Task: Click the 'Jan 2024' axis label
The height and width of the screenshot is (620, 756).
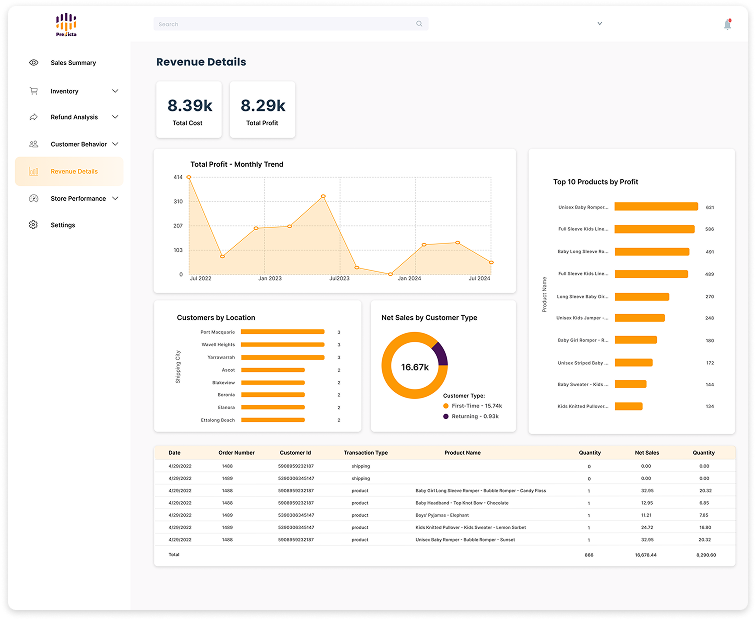Action: click(x=409, y=278)
